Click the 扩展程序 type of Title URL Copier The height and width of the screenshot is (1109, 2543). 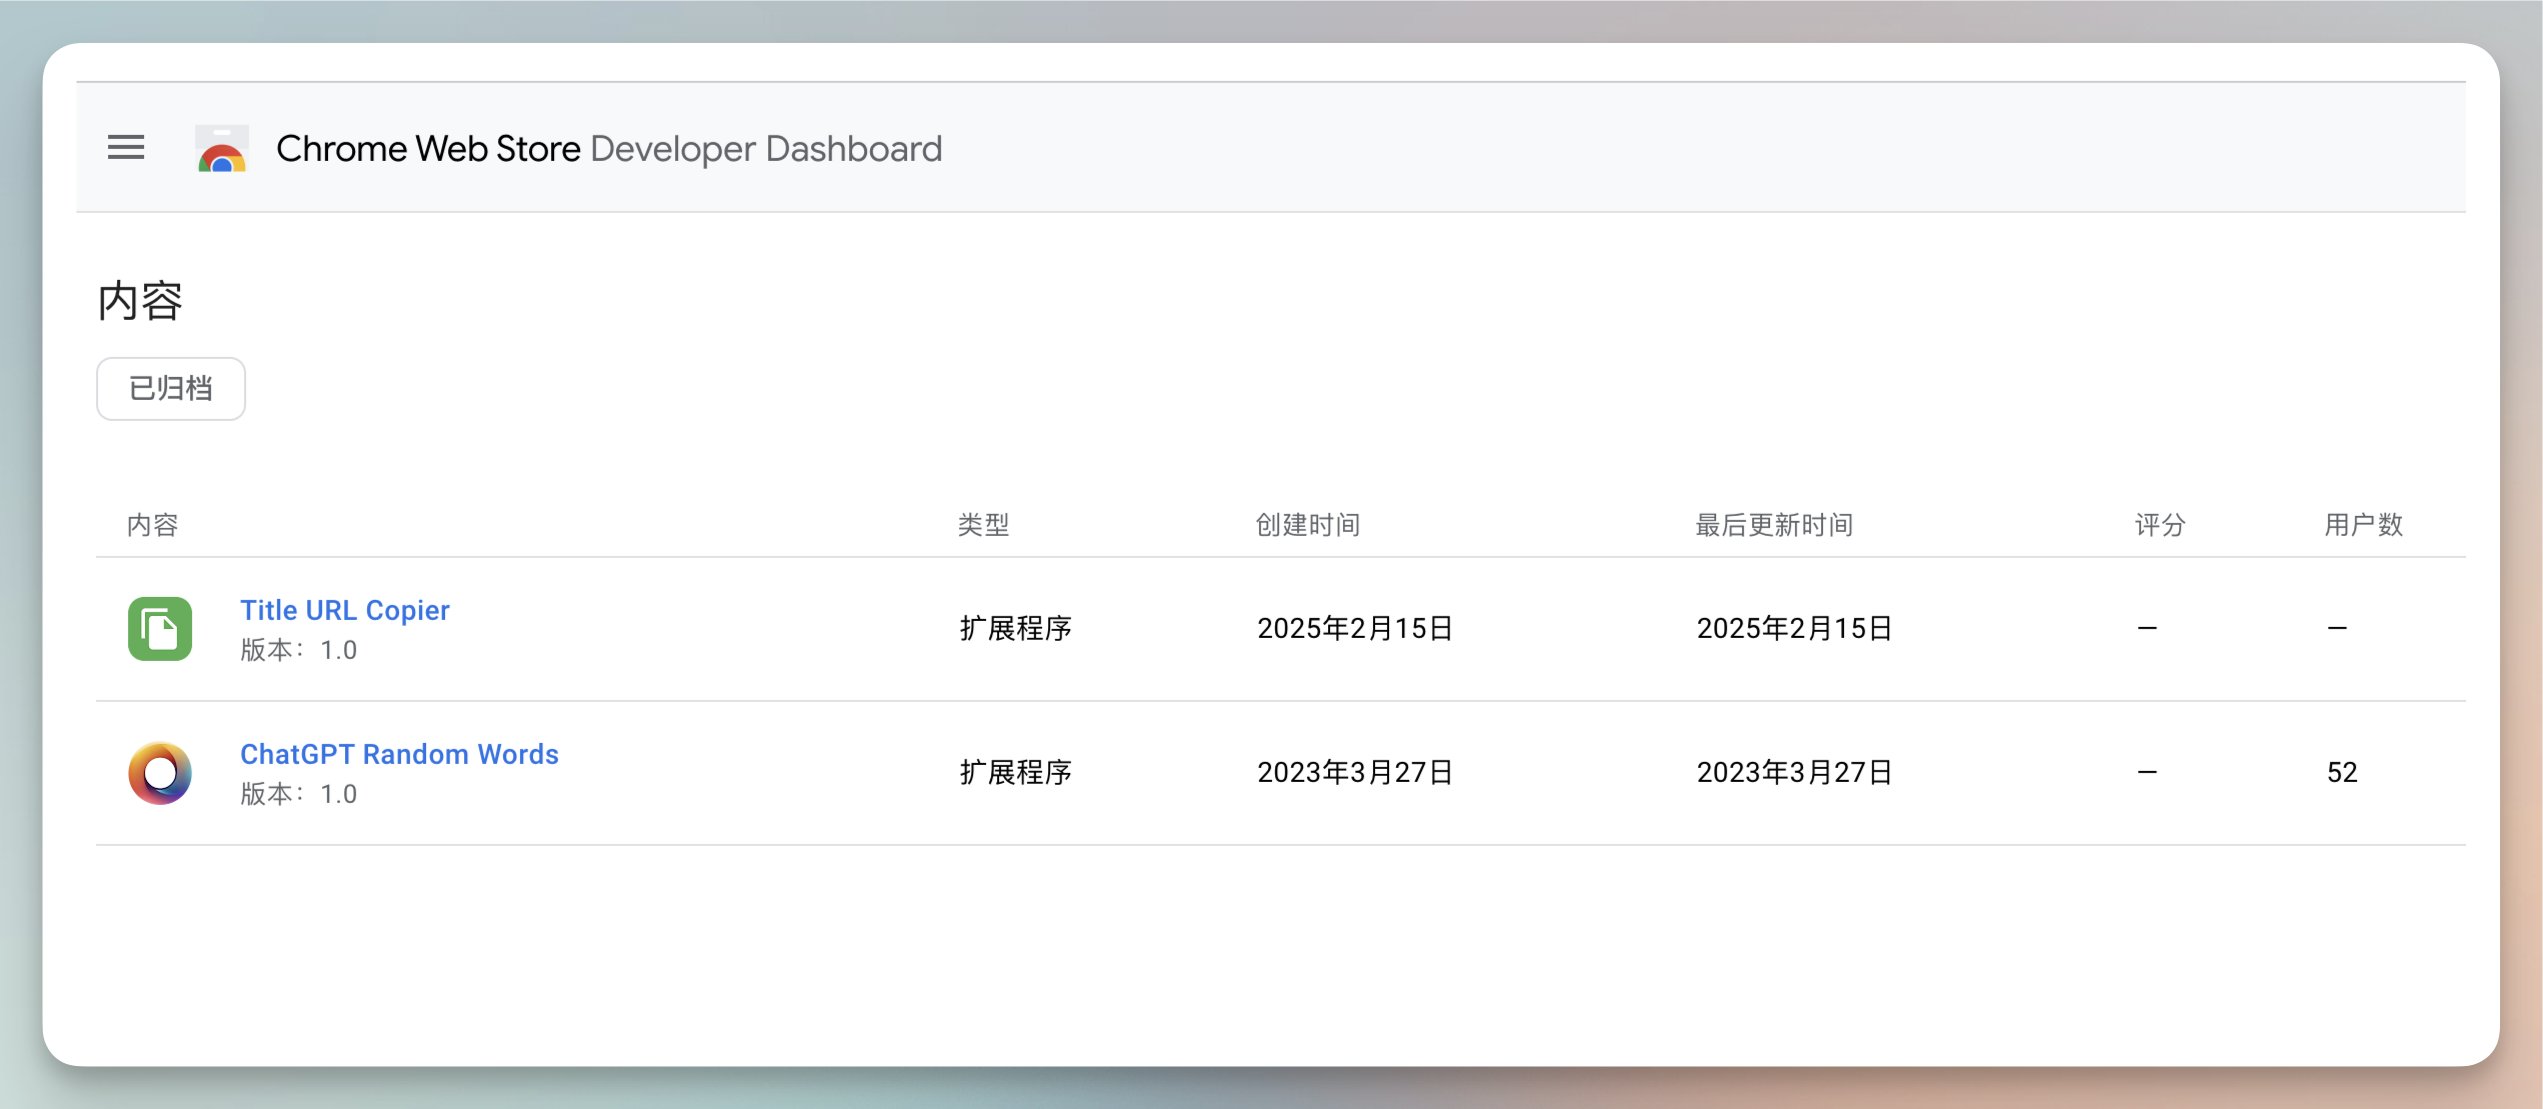[1016, 629]
